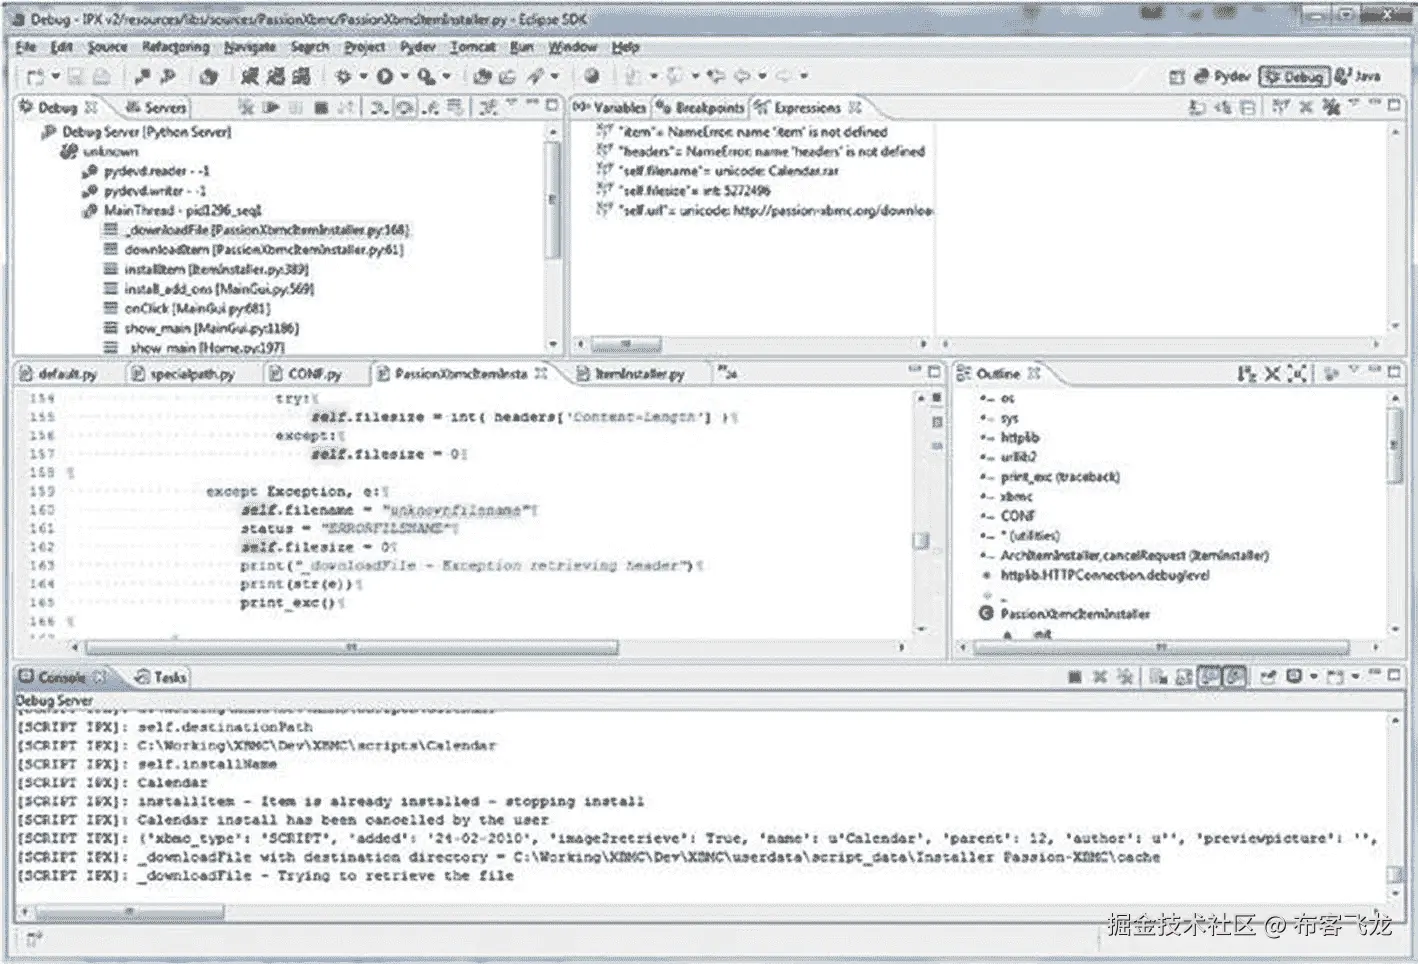Select the httplib entry in Outline
The image size is (1418, 964).
[x=1017, y=437]
